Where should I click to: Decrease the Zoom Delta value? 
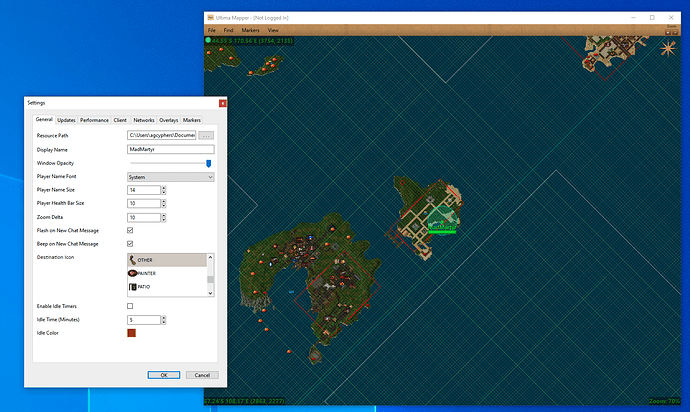coord(164,220)
